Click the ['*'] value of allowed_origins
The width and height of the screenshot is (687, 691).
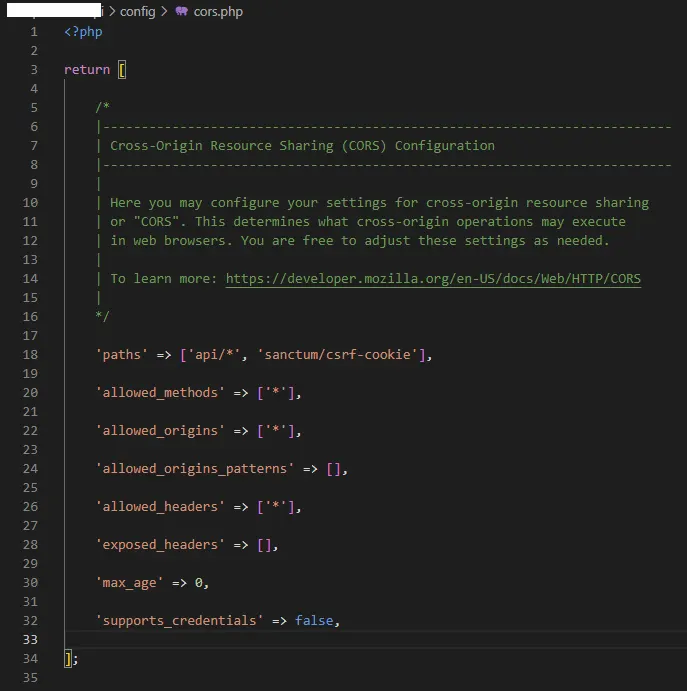coord(276,431)
